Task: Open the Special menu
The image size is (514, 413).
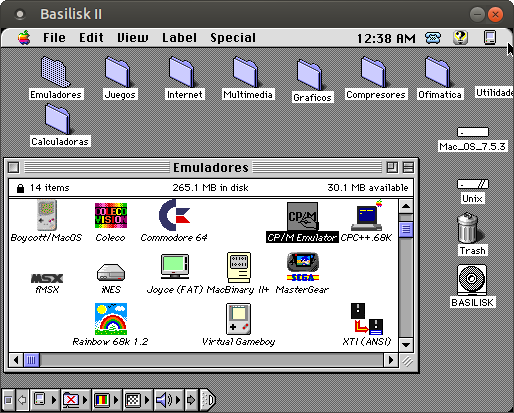Action: pyautogui.click(x=233, y=38)
